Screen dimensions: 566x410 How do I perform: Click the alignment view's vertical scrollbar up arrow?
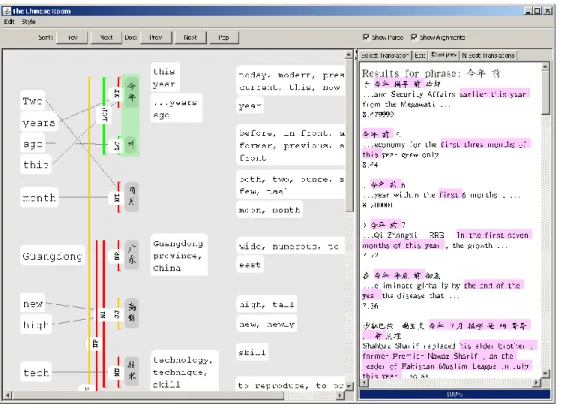[349, 55]
